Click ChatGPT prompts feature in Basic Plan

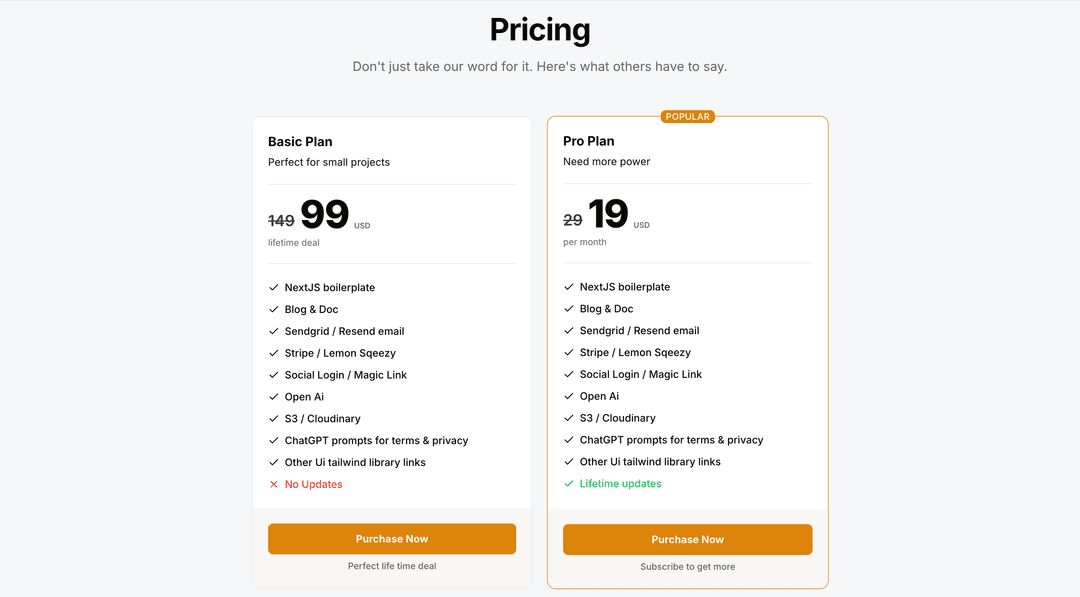376,440
